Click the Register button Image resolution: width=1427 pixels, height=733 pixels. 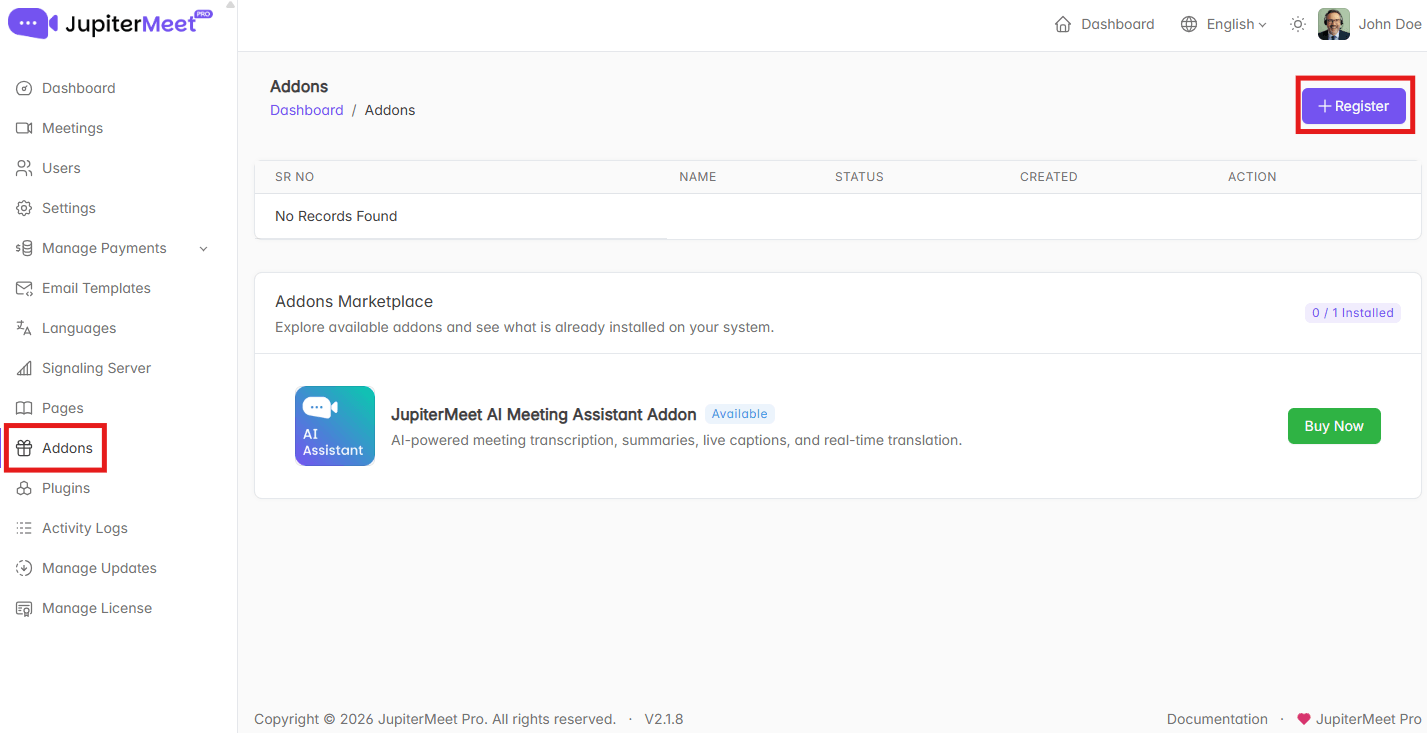(x=1354, y=106)
